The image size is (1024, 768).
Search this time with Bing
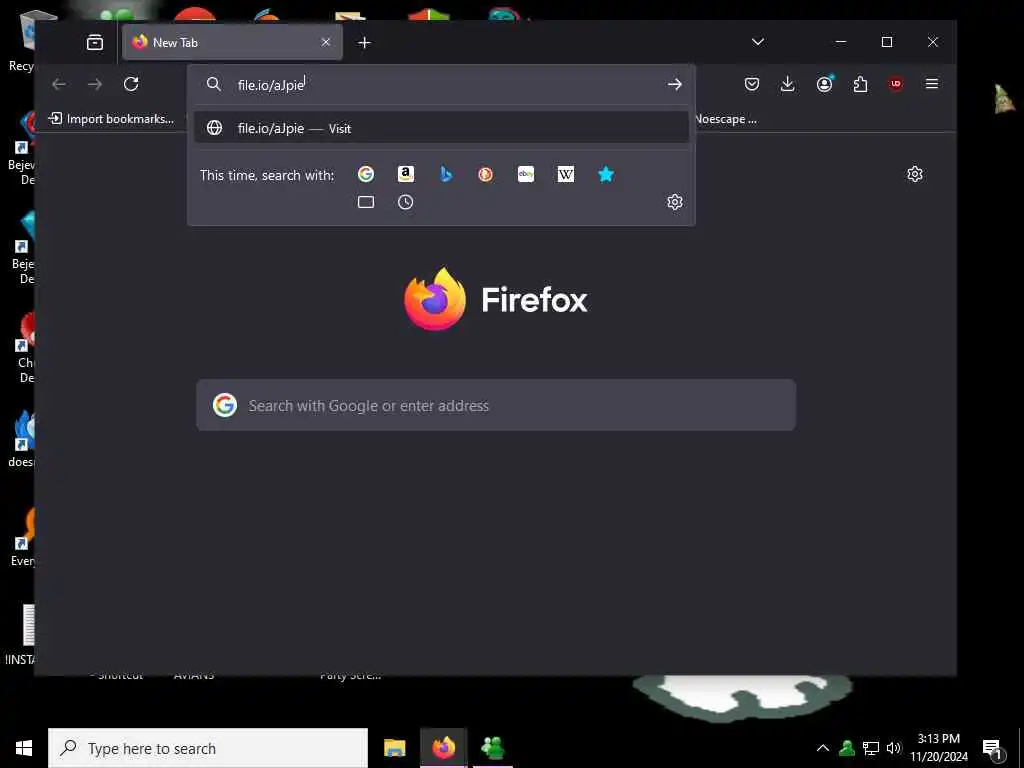tap(446, 174)
